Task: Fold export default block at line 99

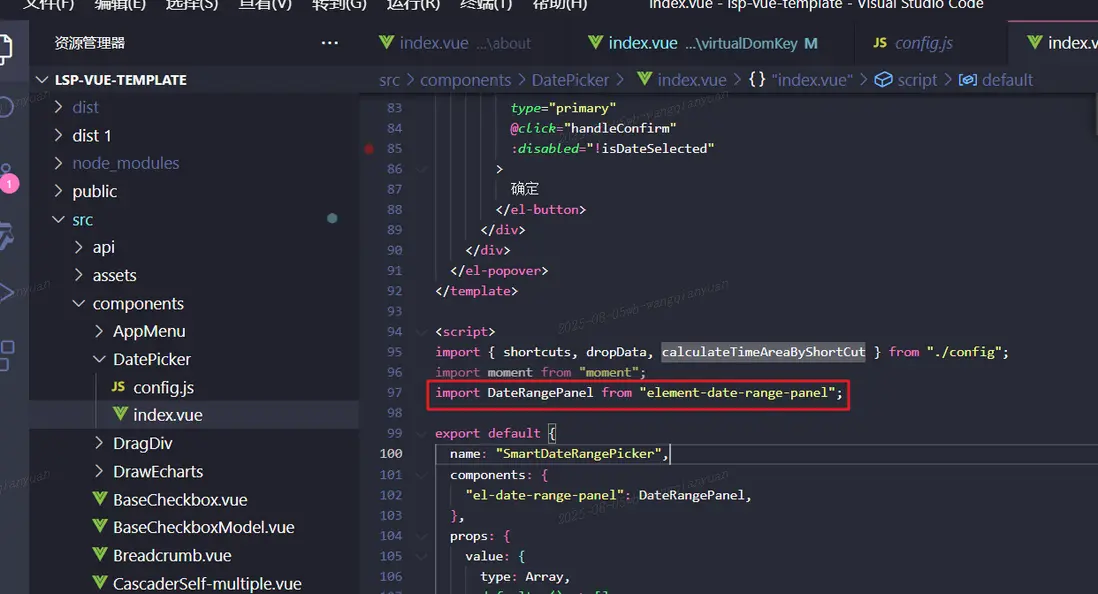Action: pyautogui.click(x=421, y=434)
